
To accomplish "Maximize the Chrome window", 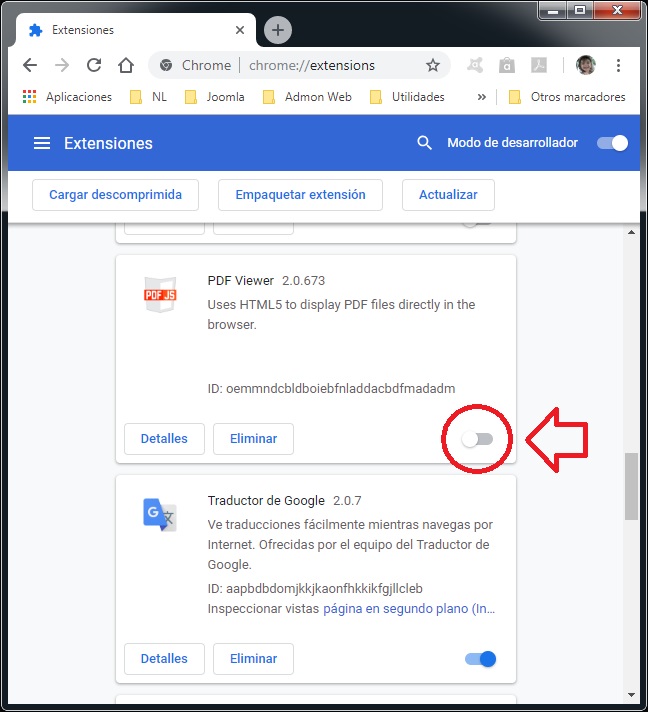I will click(x=580, y=10).
